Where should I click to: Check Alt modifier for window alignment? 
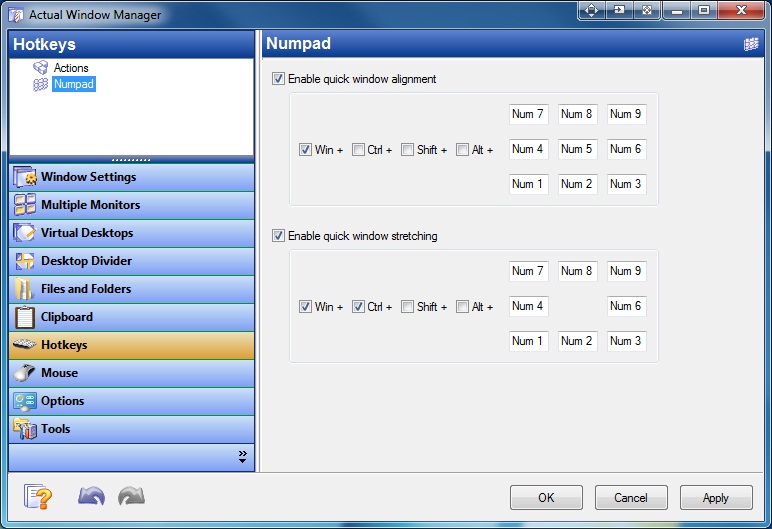click(x=462, y=150)
